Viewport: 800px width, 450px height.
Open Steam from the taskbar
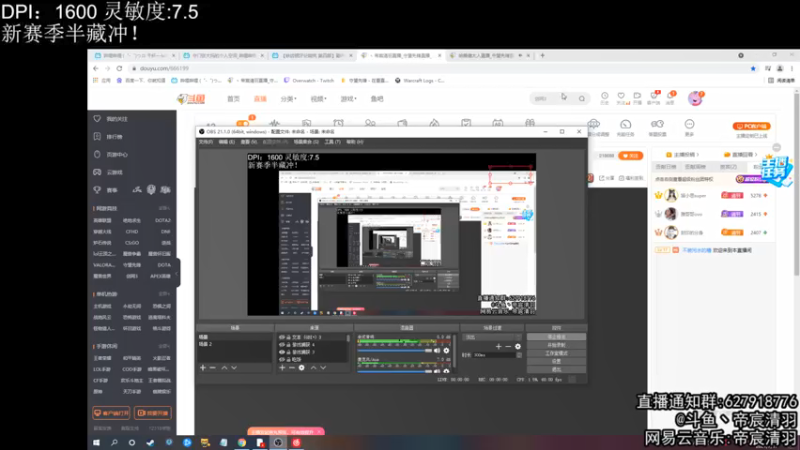[150, 442]
